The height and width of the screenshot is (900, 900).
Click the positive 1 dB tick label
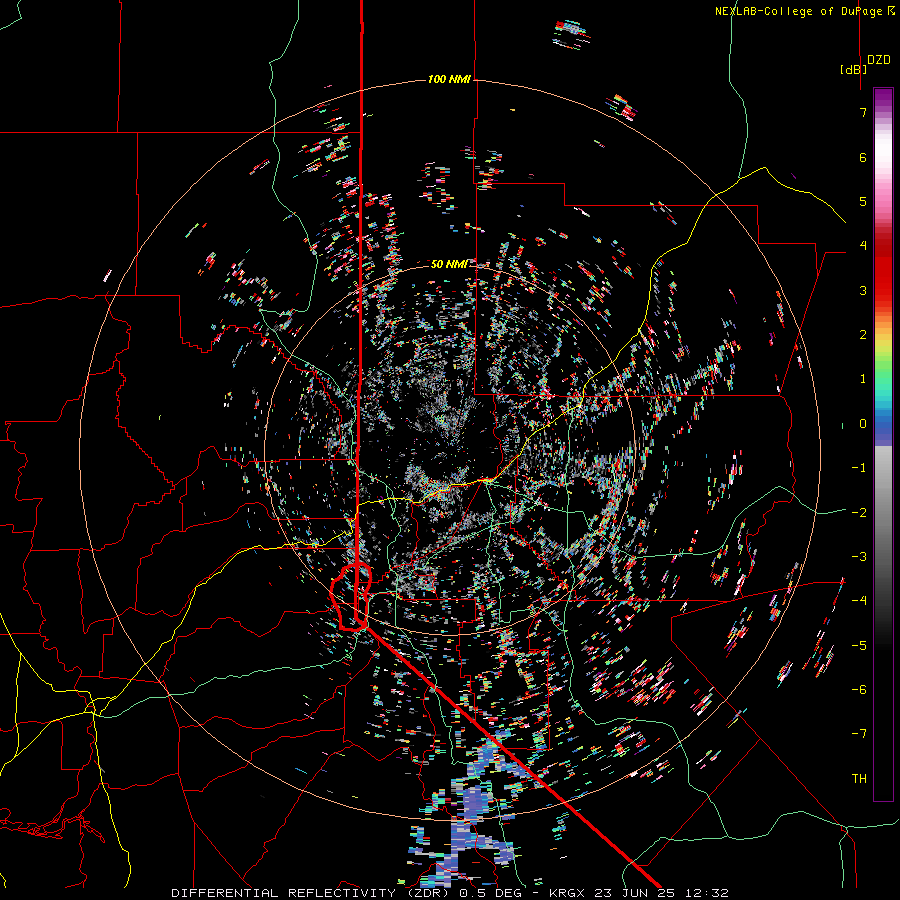[863, 379]
